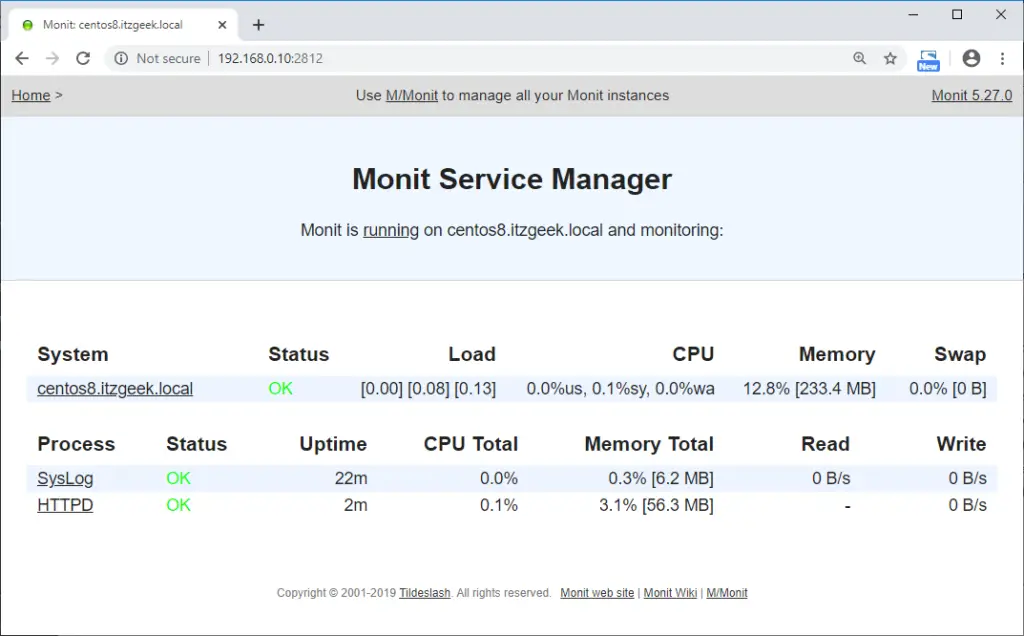
Task: Open the centos8.itzgeek.local system details
Action: coord(114,389)
